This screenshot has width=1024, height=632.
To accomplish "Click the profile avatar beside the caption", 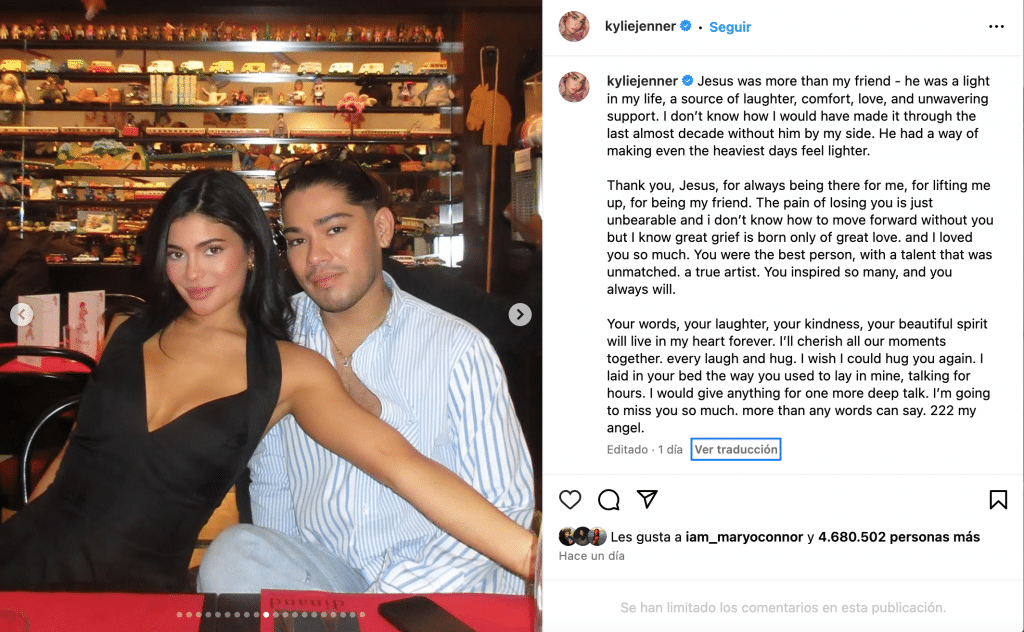I will 574,87.
